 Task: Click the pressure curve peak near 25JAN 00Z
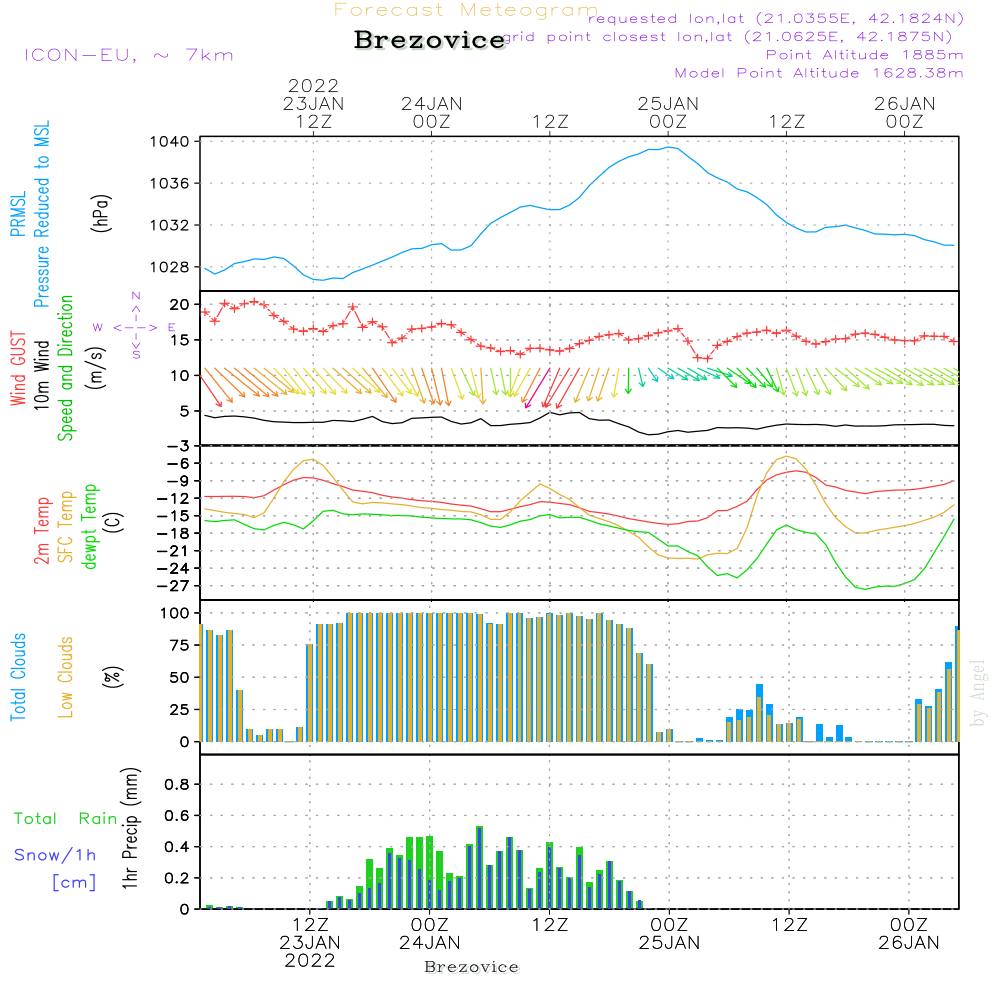[668, 147]
